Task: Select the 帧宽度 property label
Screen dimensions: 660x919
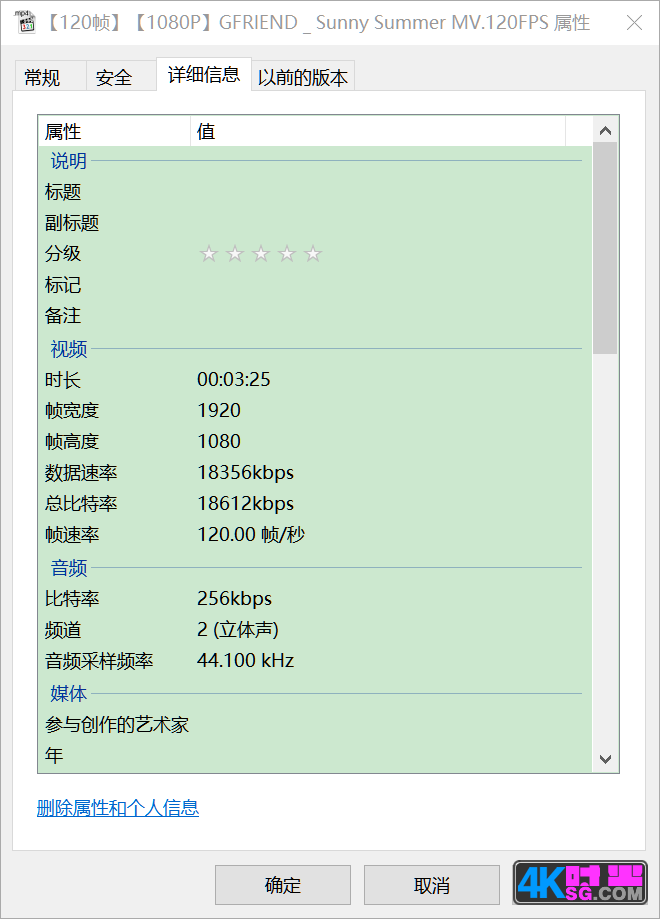Action: coord(72,411)
